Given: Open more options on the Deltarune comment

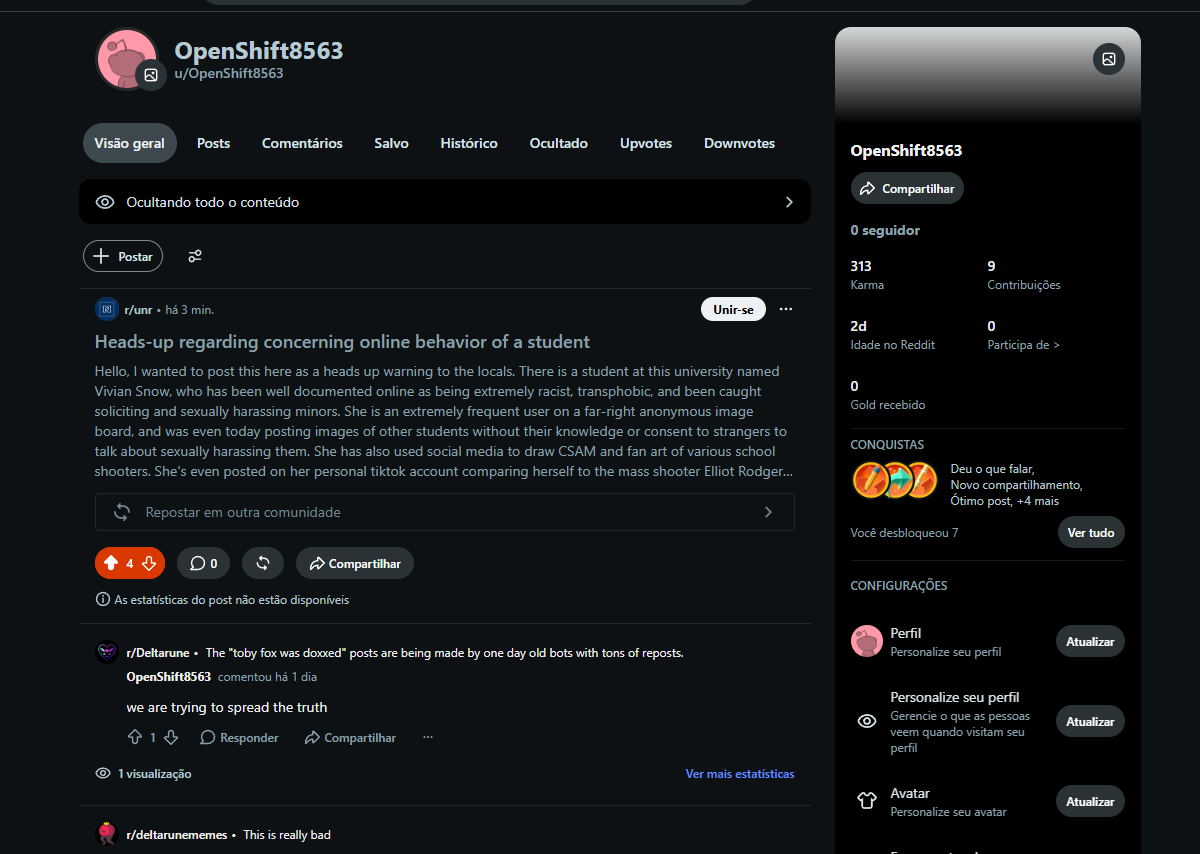Looking at the screenshot, I should coord(428,737).
